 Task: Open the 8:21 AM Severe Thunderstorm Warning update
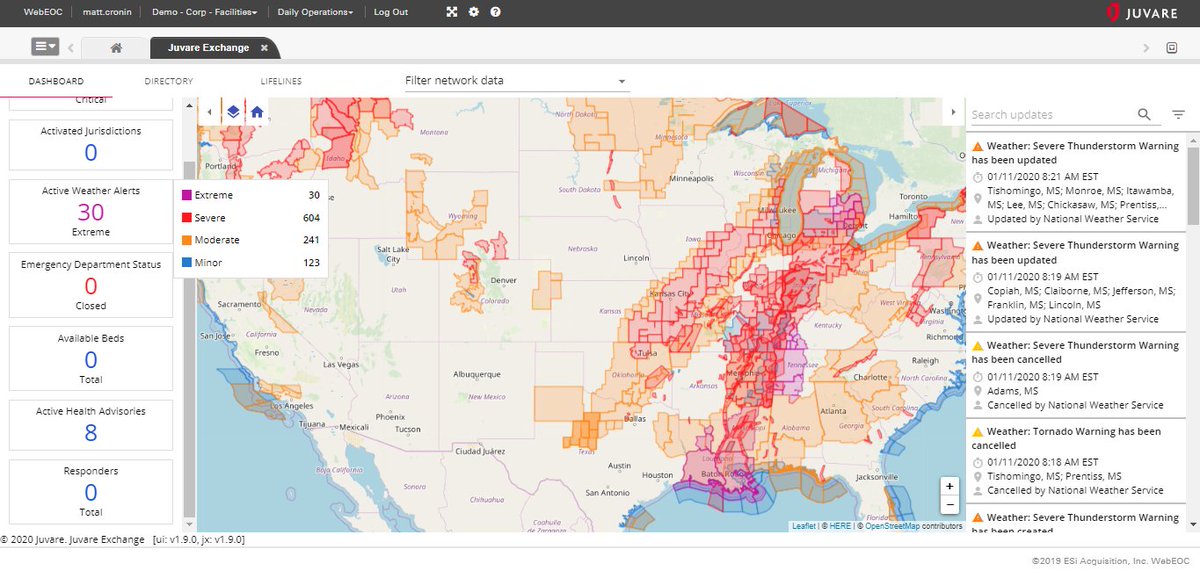click(1077, 181)
